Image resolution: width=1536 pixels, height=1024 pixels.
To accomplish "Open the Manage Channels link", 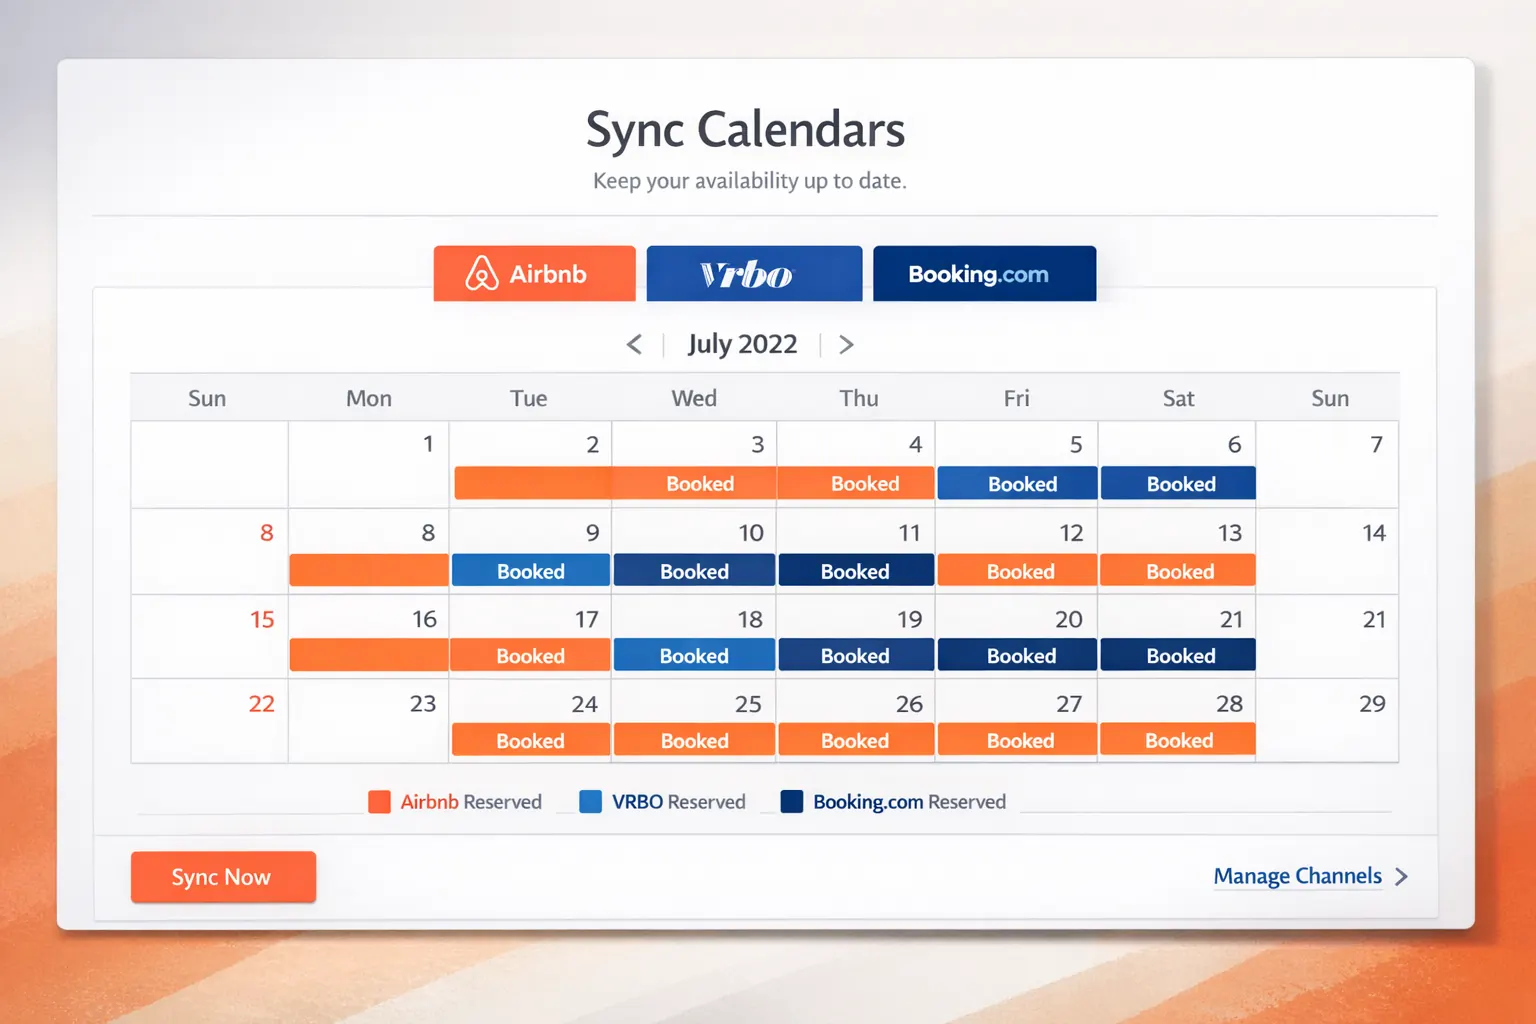I will 1297,877.
